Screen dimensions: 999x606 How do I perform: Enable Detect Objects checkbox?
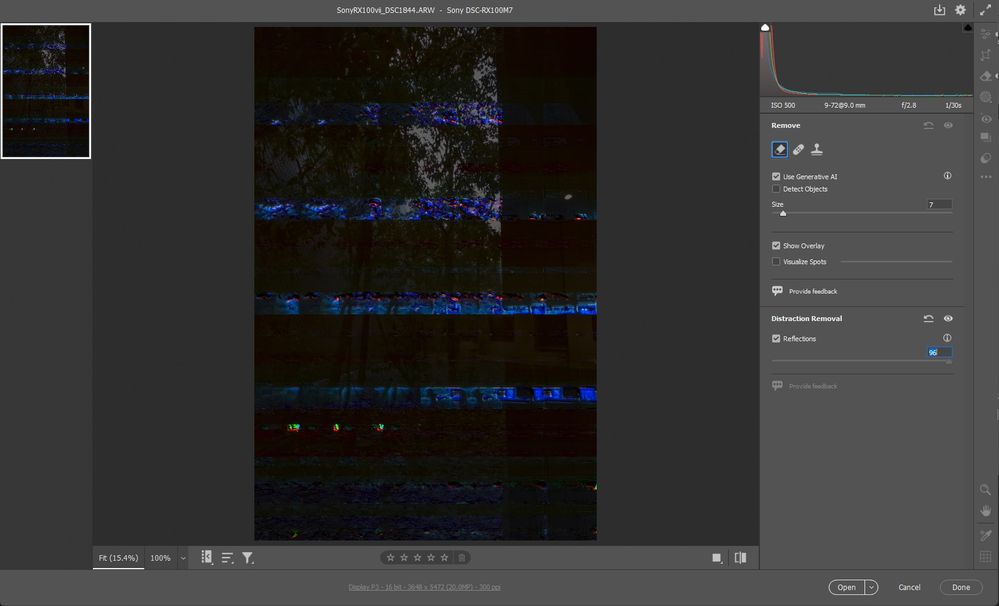point(776,189)
